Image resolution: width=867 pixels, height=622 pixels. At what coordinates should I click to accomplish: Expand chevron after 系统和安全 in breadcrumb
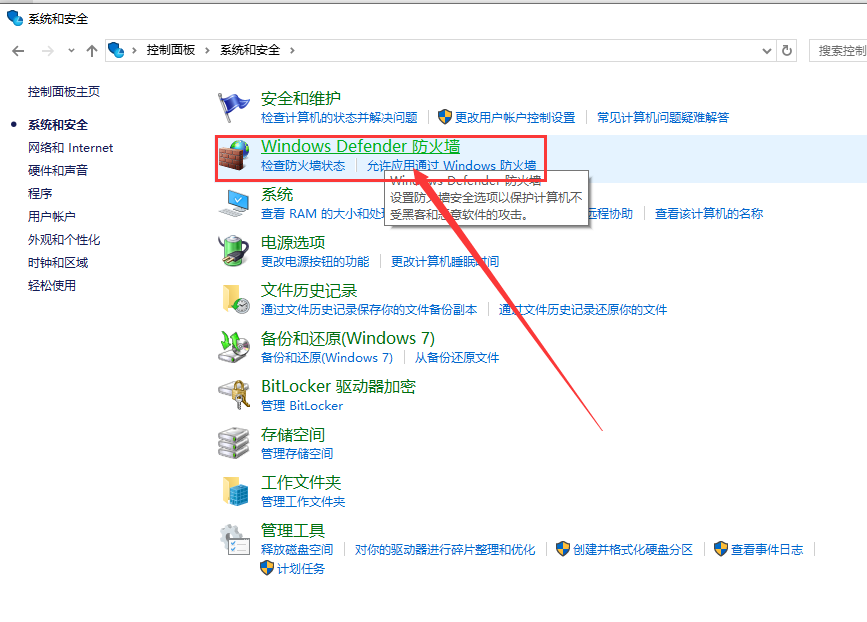coord(292,50)
